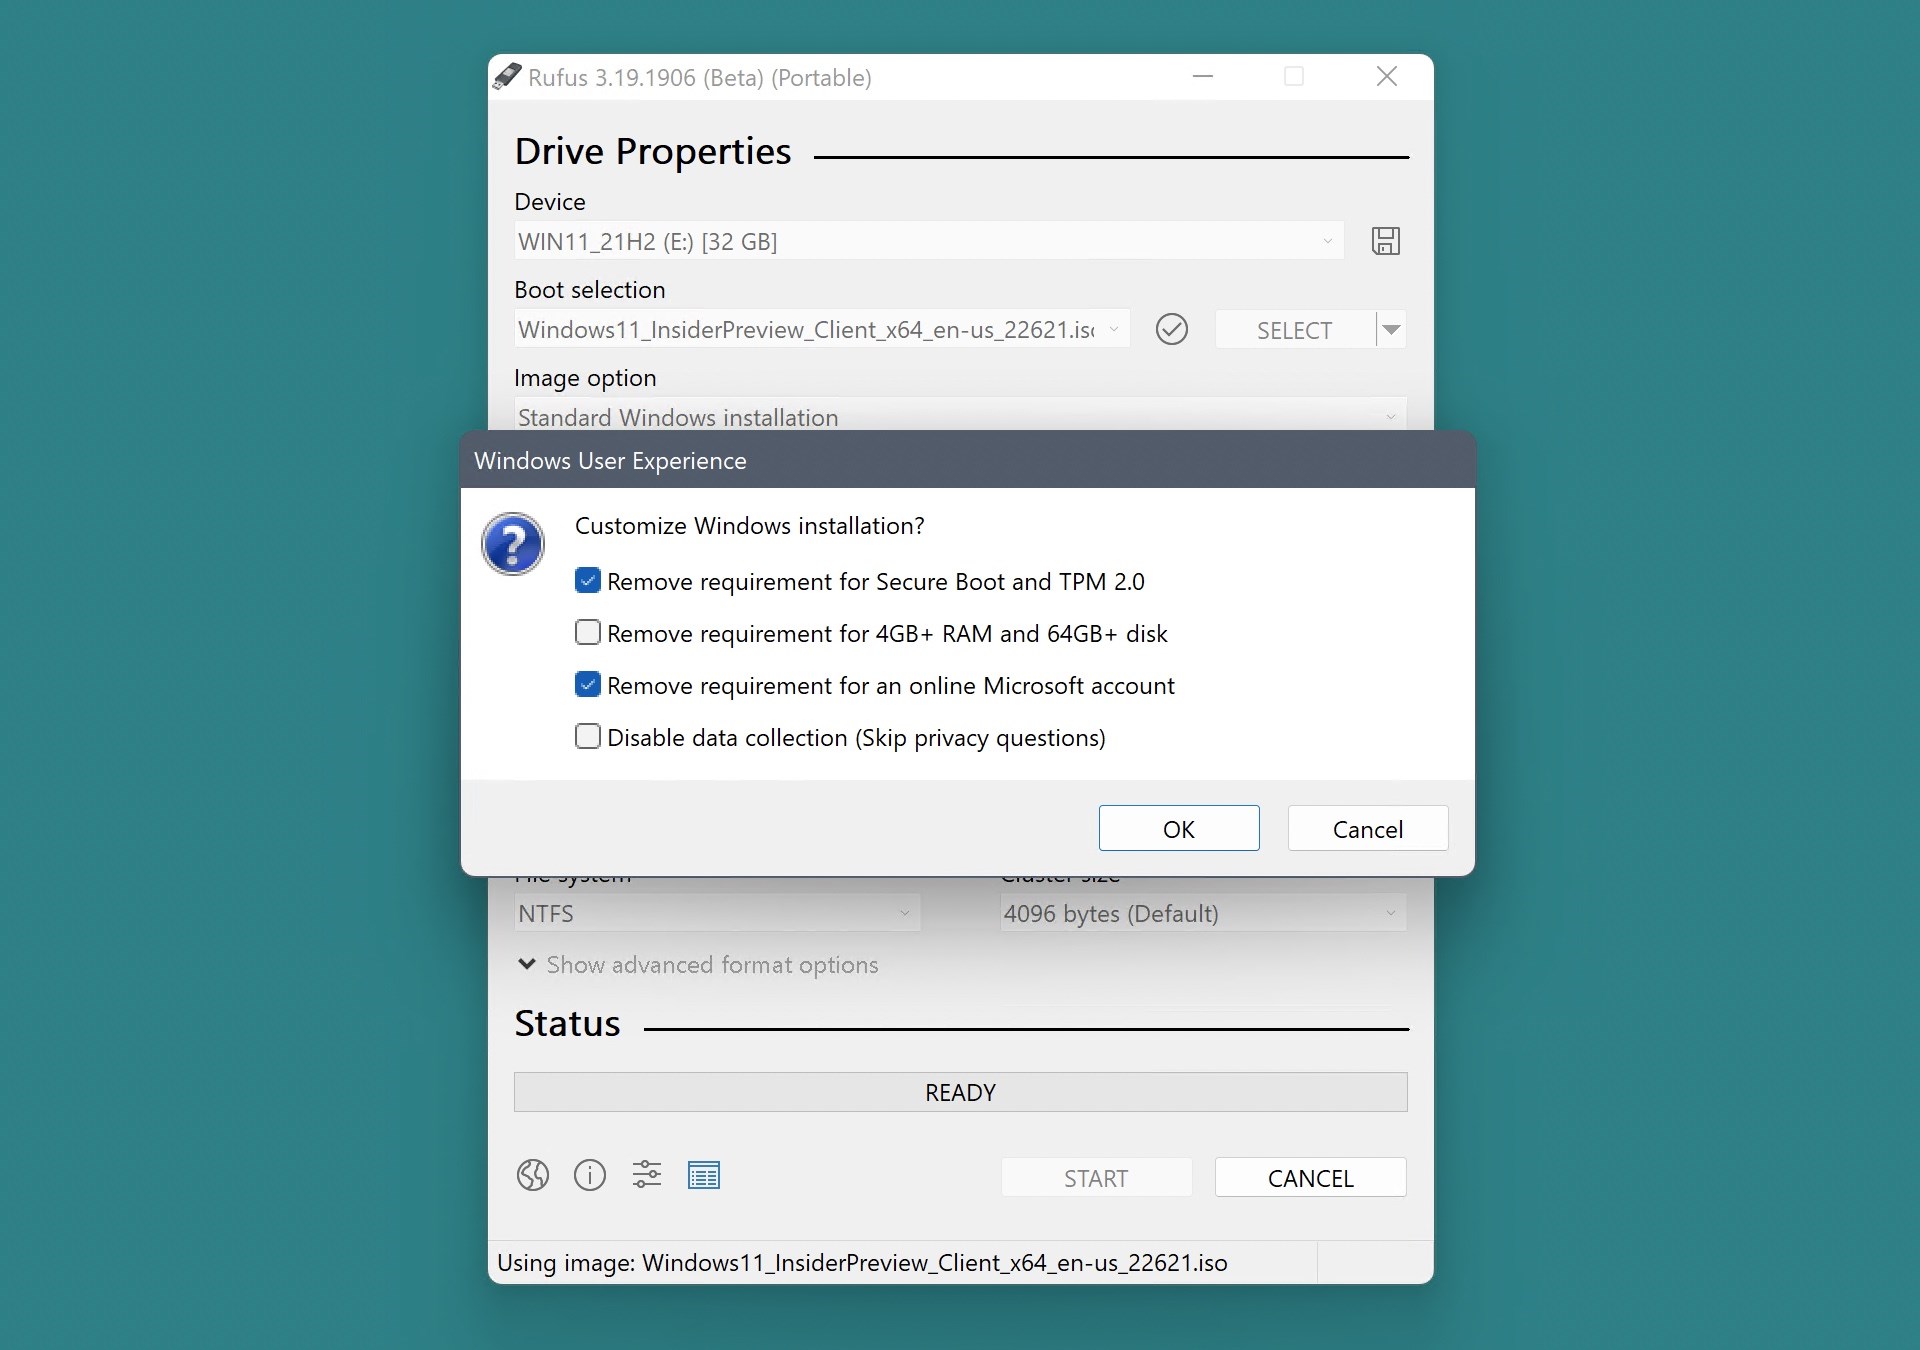1920x1350 pixels.
Task: Toggle Remove requirement for Secure Boot and TPM 2.0
Action: pos(587,580)
